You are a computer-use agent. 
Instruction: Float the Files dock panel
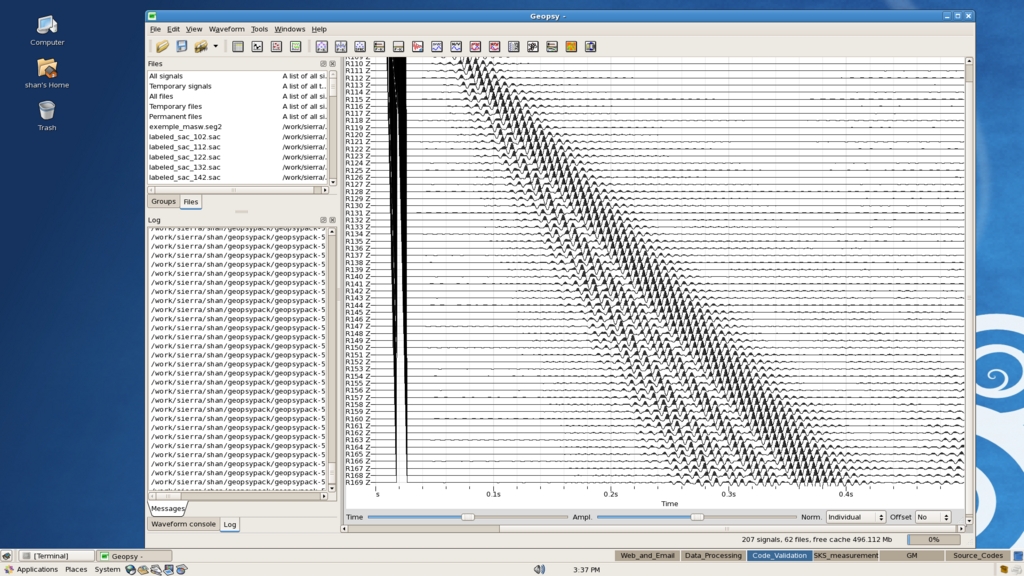point(323,63)
